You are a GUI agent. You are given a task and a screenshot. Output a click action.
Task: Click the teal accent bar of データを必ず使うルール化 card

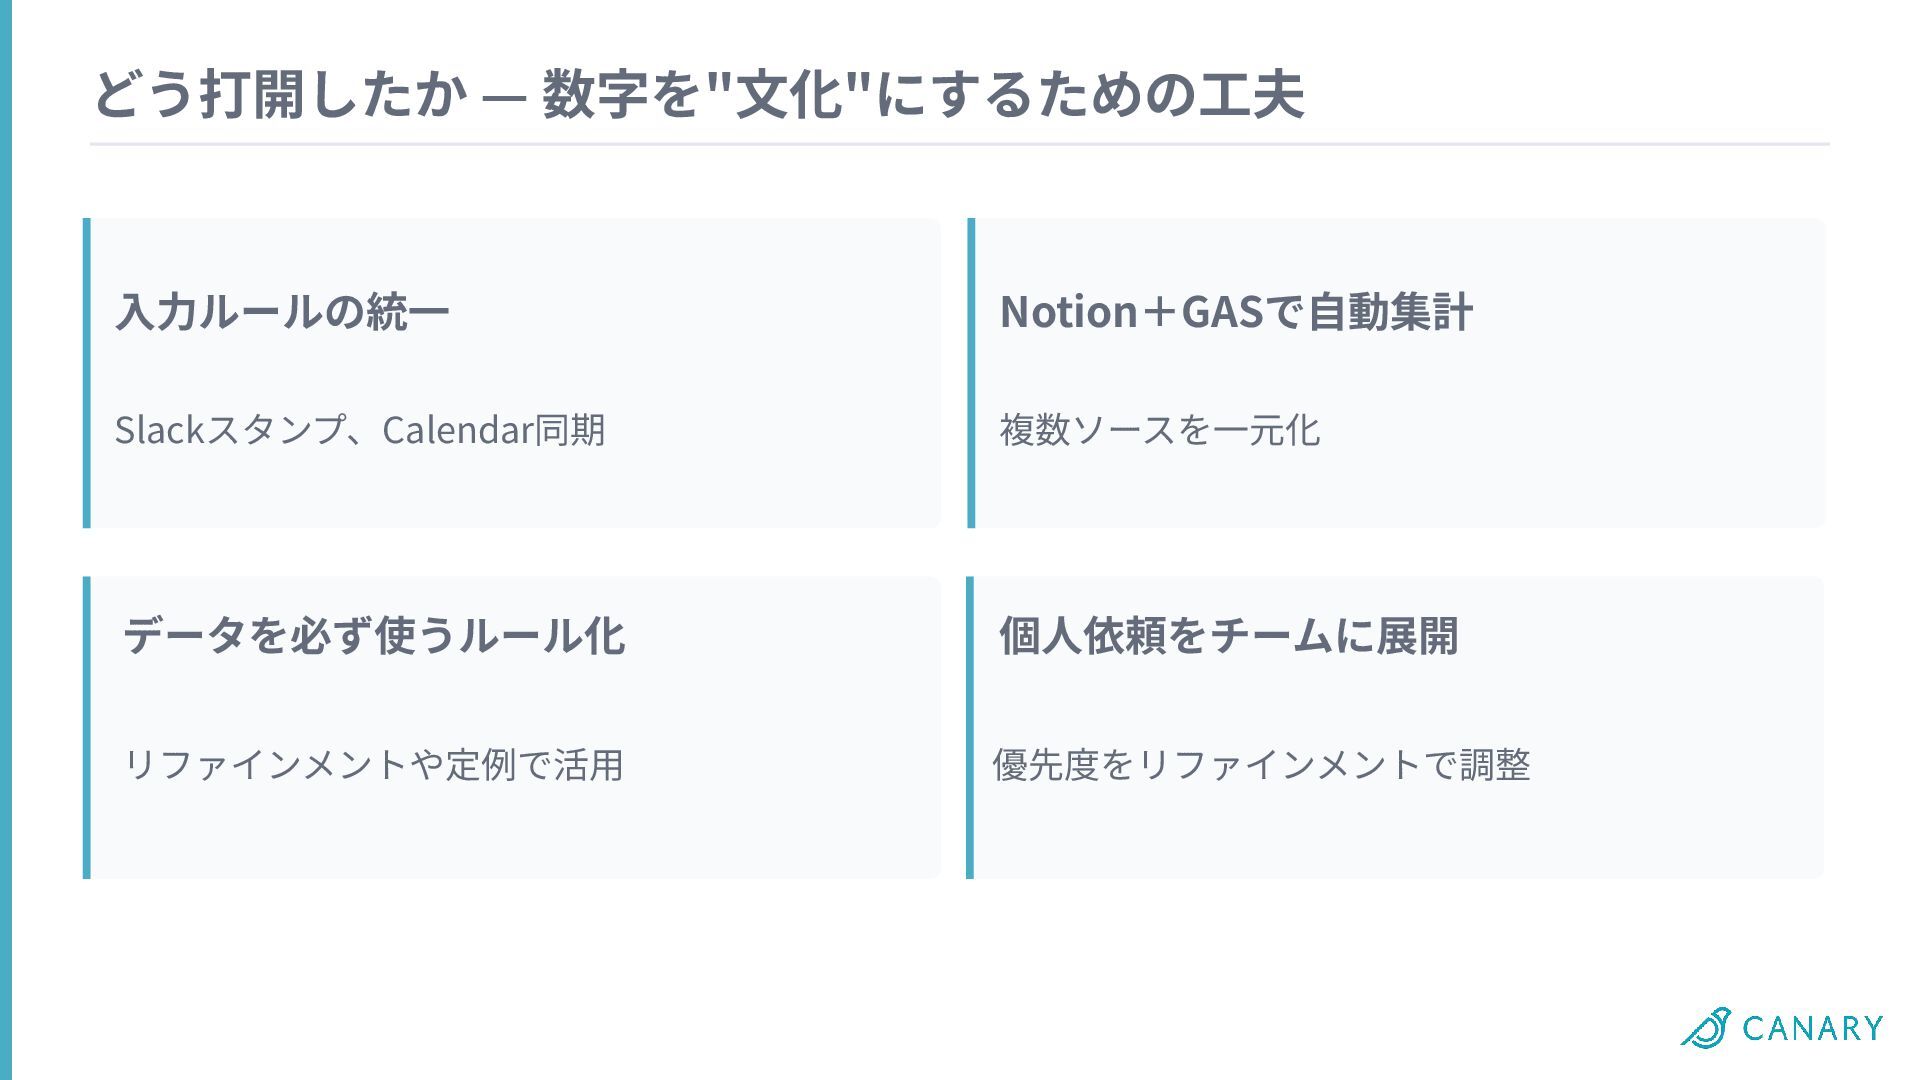87,728
